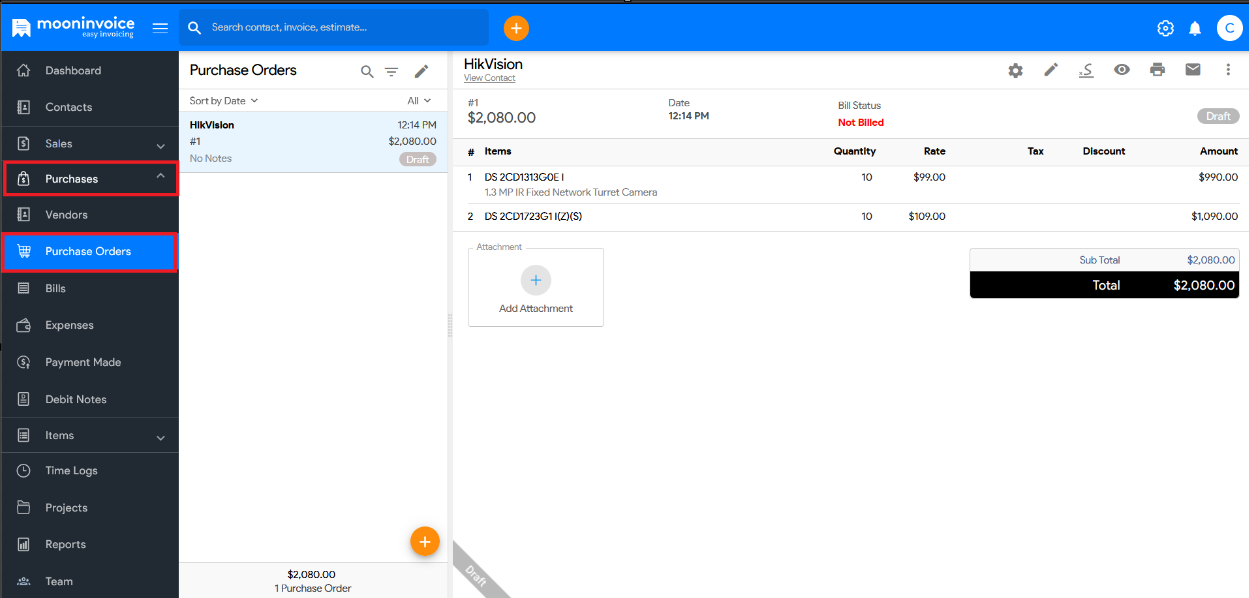Image resolution: width=1249 pixels, height=598 pixels.
Task: Expand the Items section chevron
Action: [161, 437]
